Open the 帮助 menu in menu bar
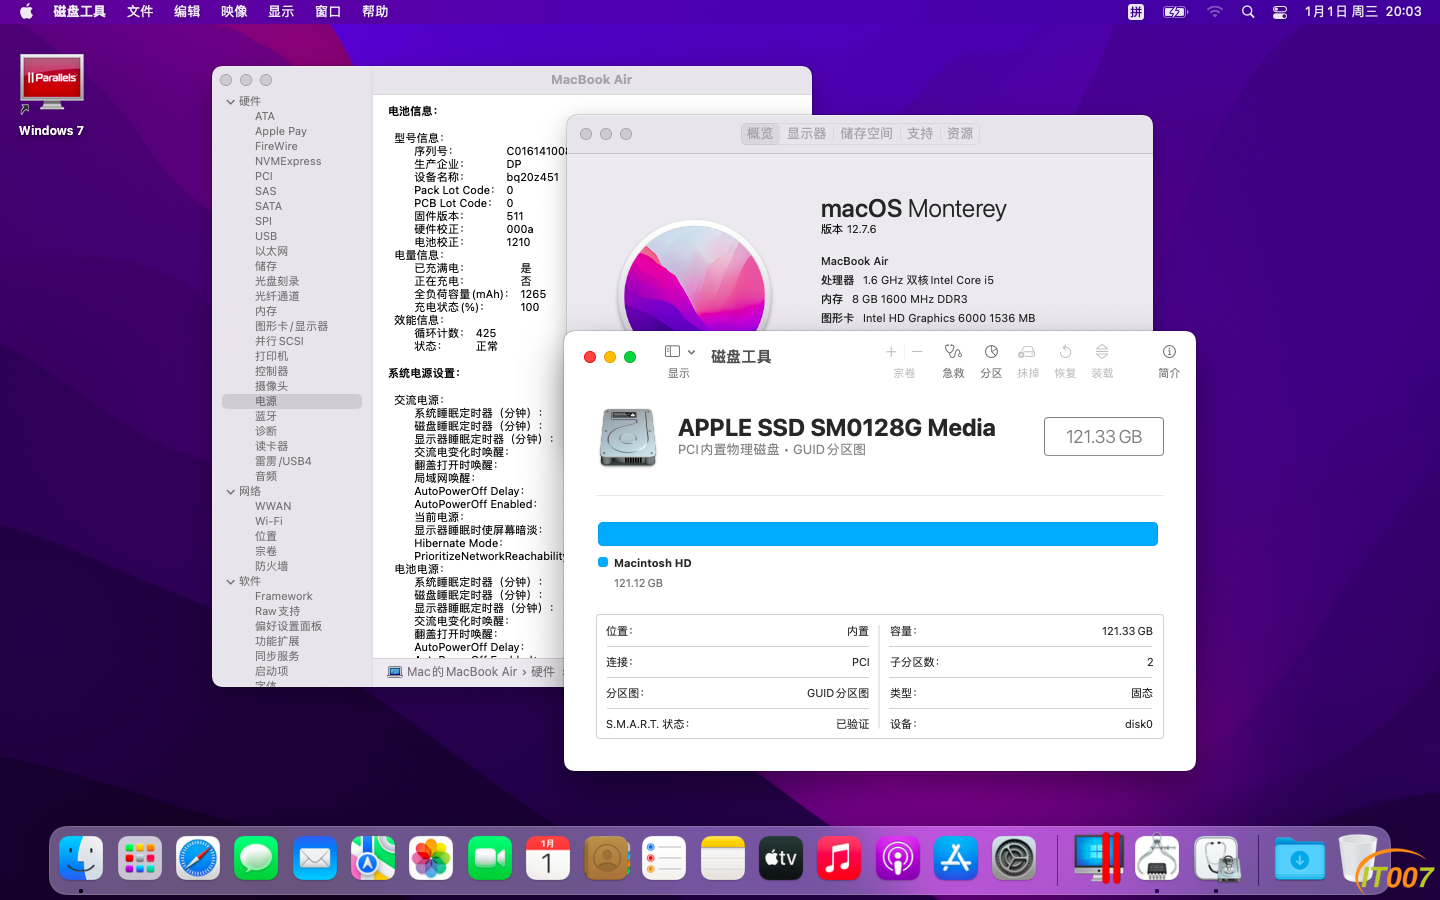 coord(375,11)
